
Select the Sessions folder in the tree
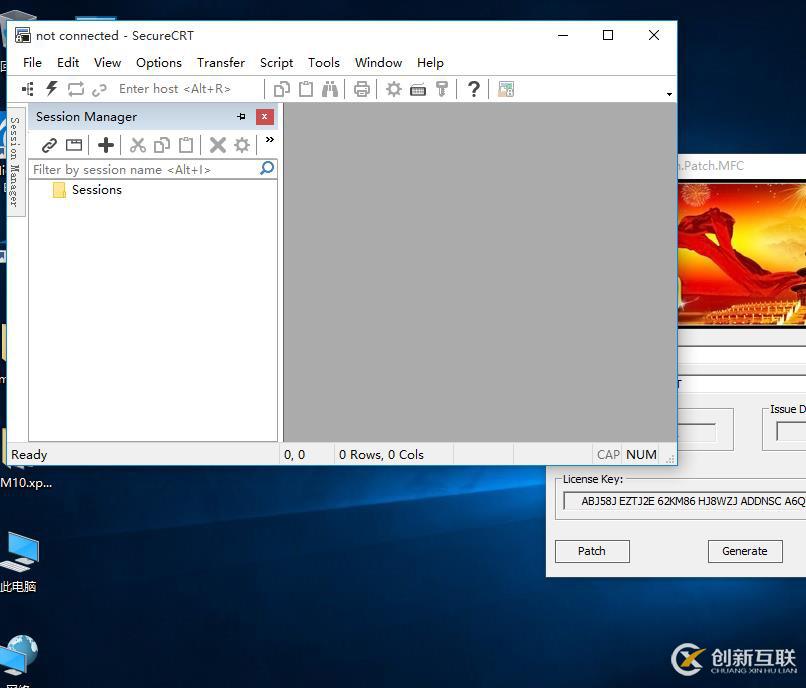pyautogui.click(x=96, y=189)
